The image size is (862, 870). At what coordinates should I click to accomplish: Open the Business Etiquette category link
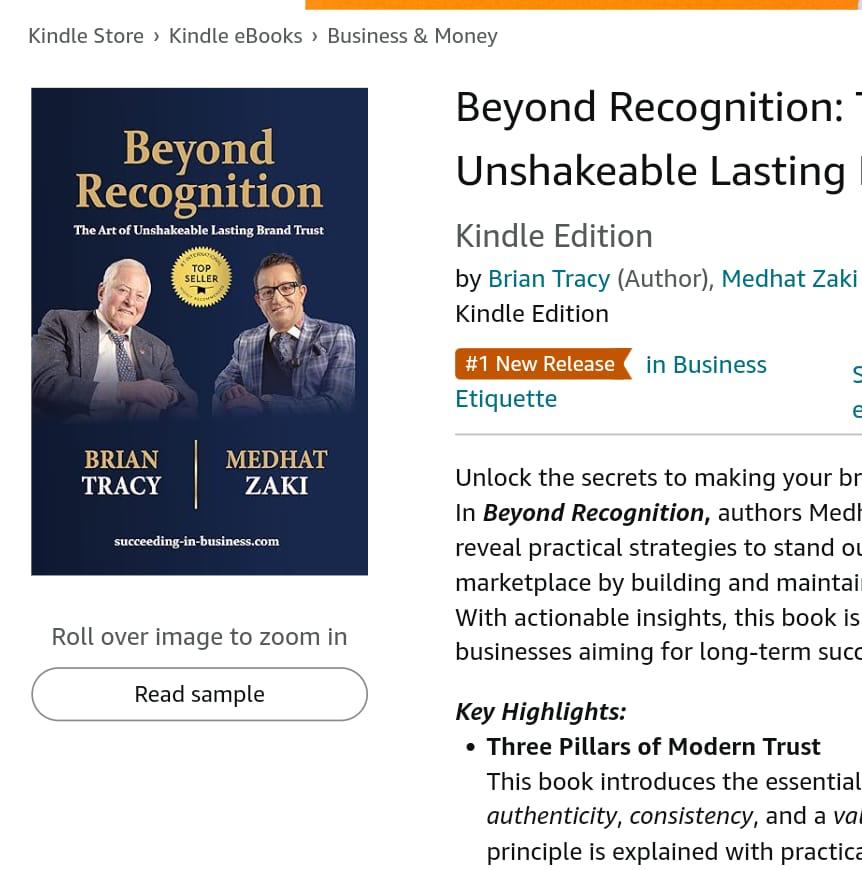611,380
